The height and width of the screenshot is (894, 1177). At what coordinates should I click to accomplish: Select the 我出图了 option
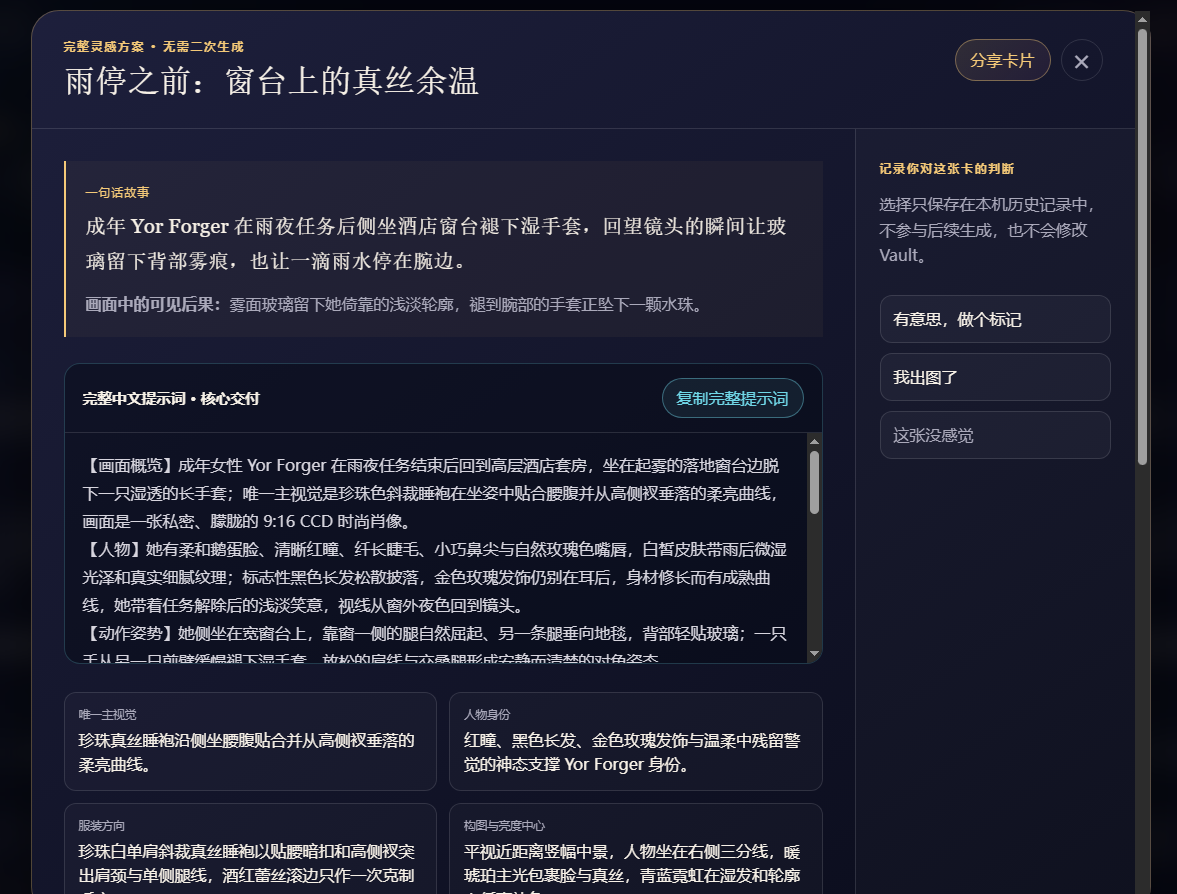click(995, 378)
